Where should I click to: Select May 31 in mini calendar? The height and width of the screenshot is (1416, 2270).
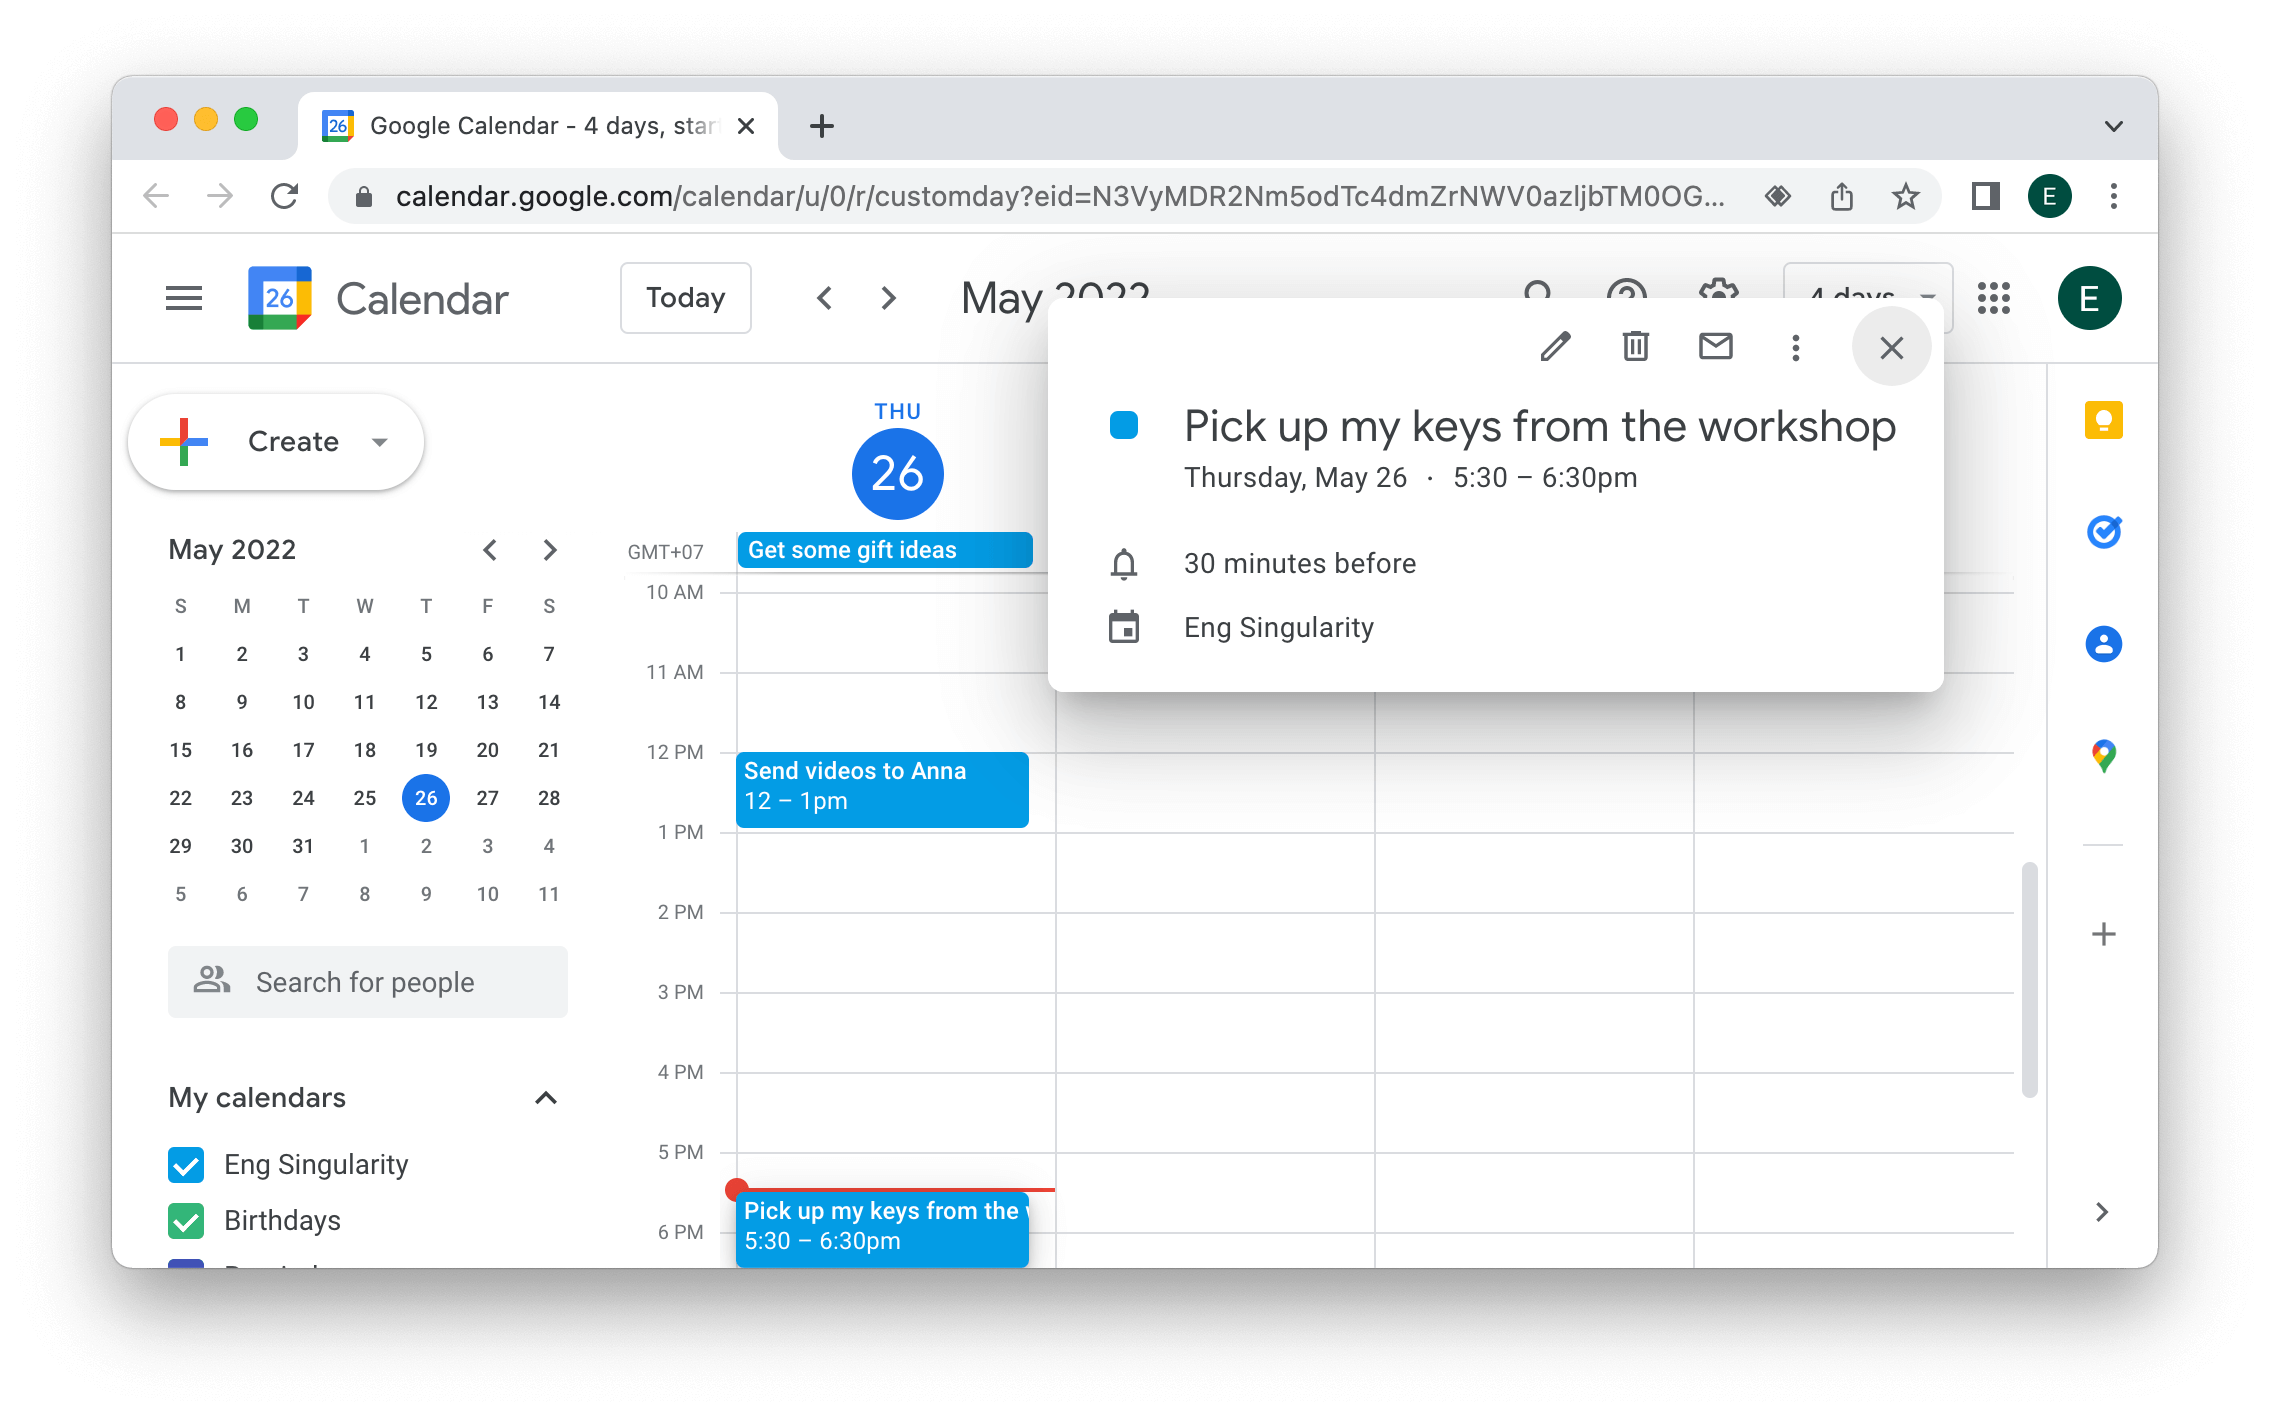pos(303,846)
